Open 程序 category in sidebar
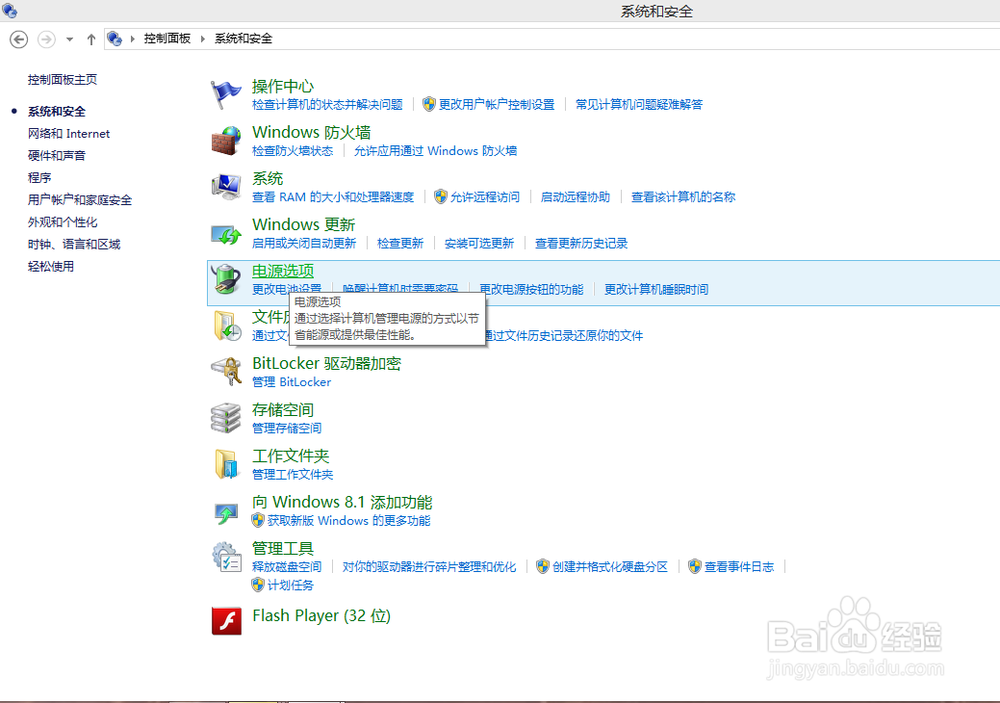Viewport: 1000px width, 703px height. click(40, 178)
